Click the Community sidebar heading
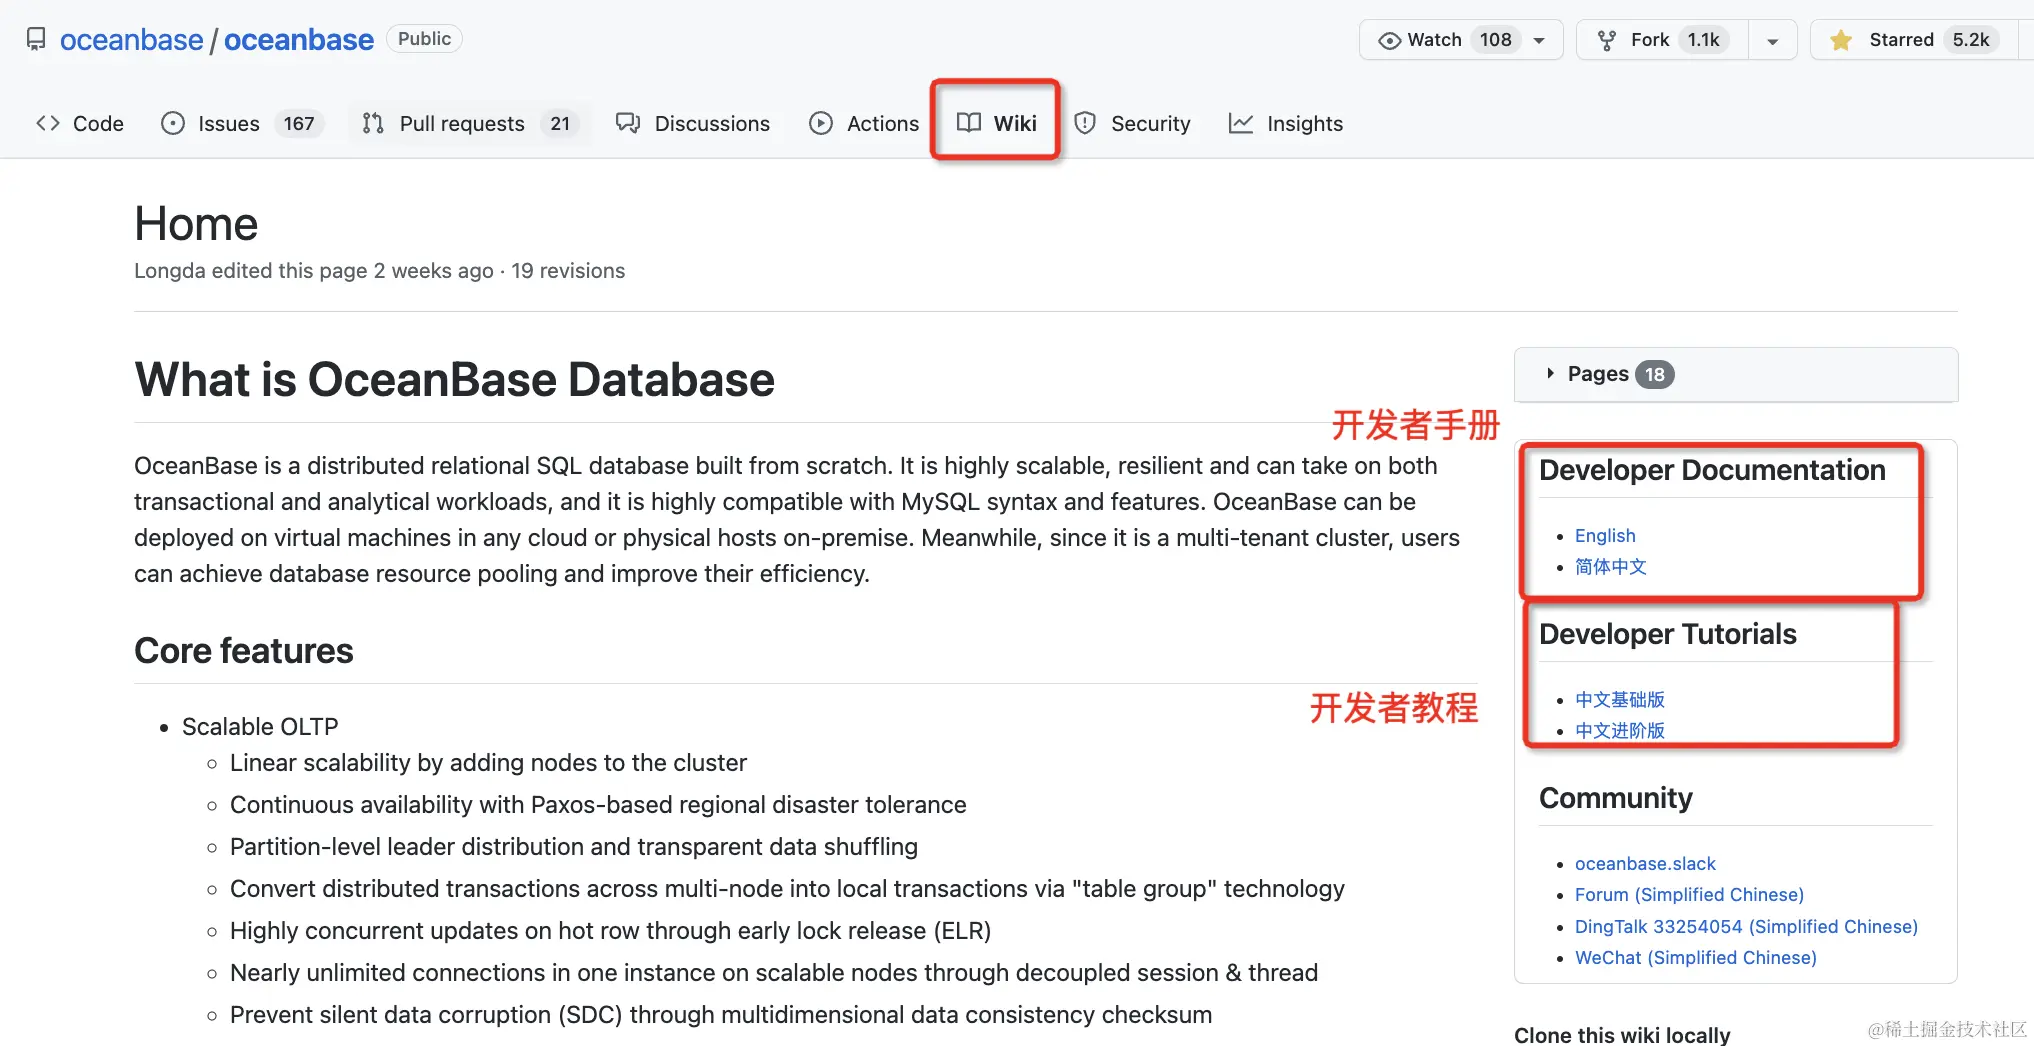 click(x=1616, y=798)
